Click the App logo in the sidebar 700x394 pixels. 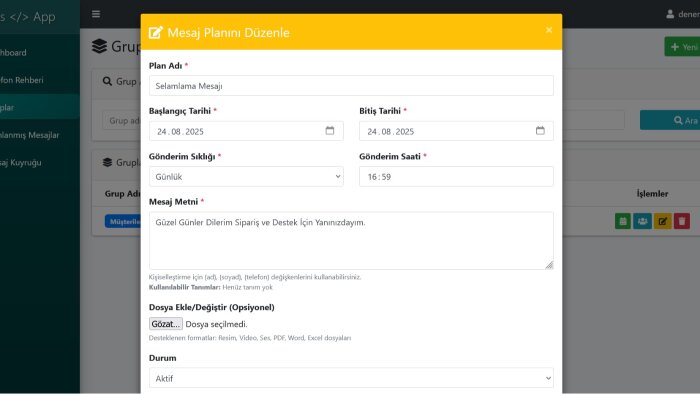pyautogui.click(x=28, y=17)
